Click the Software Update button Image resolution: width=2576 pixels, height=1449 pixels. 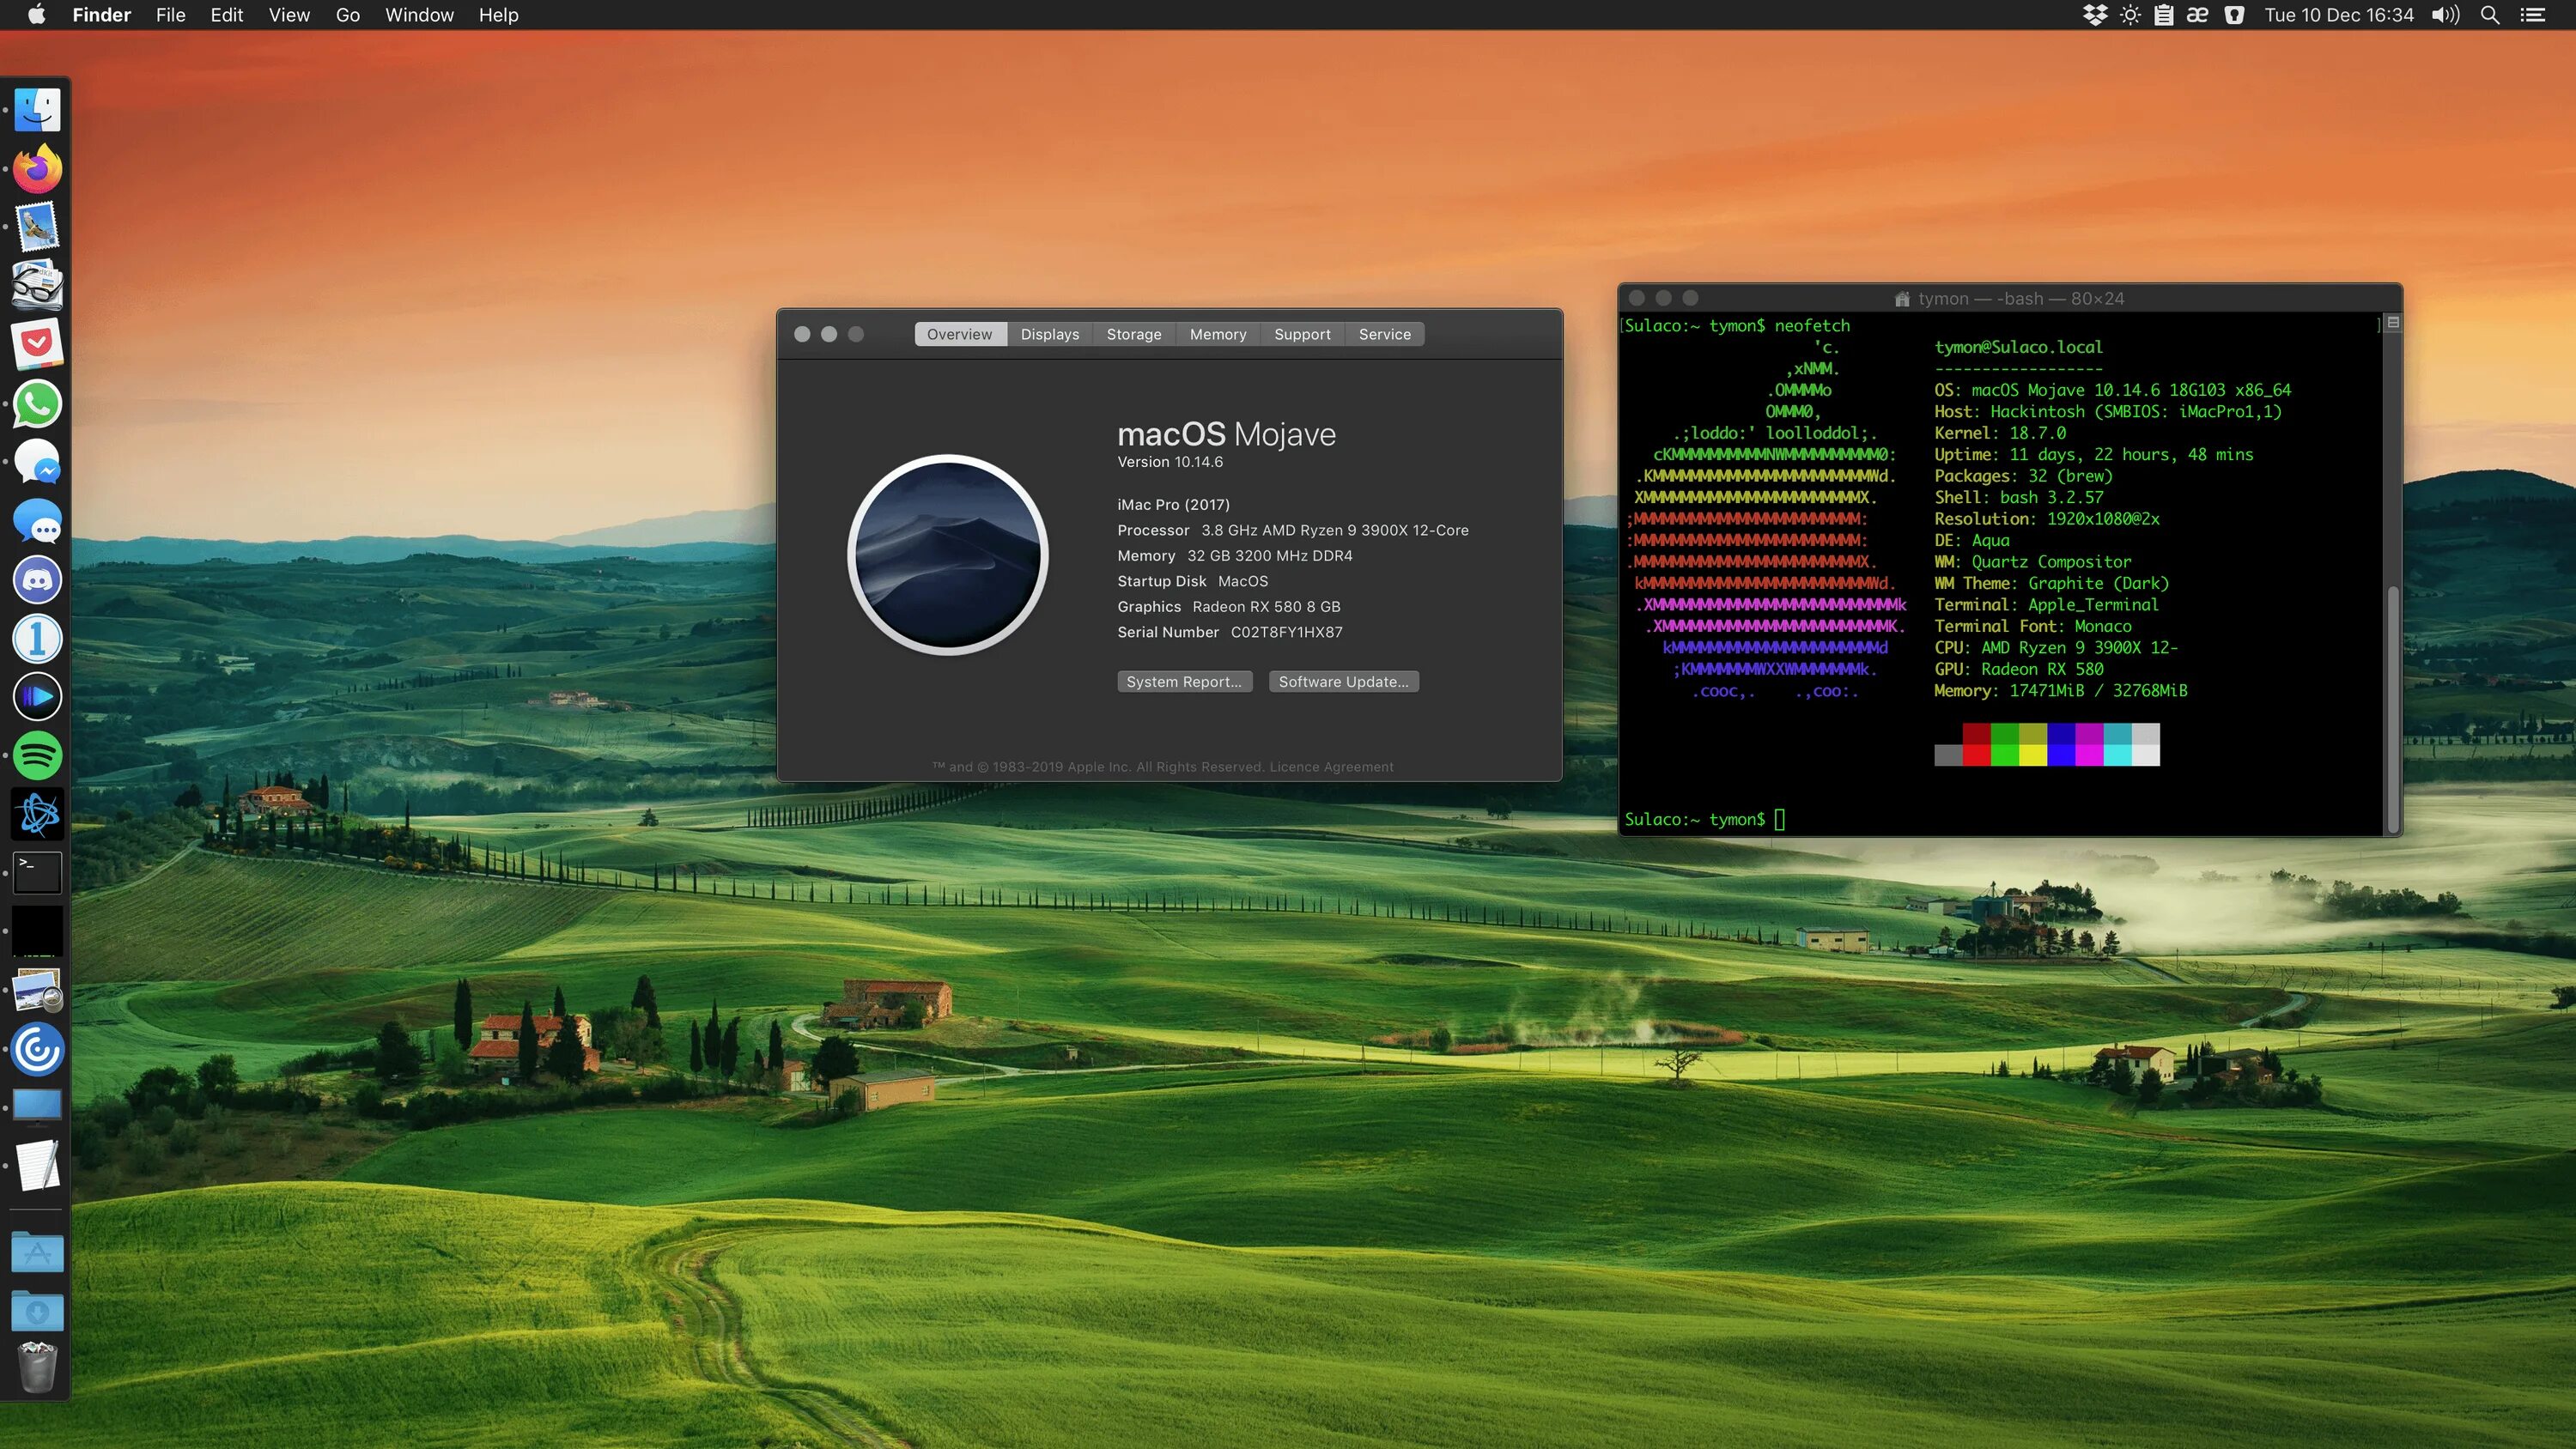point(1343,682)
